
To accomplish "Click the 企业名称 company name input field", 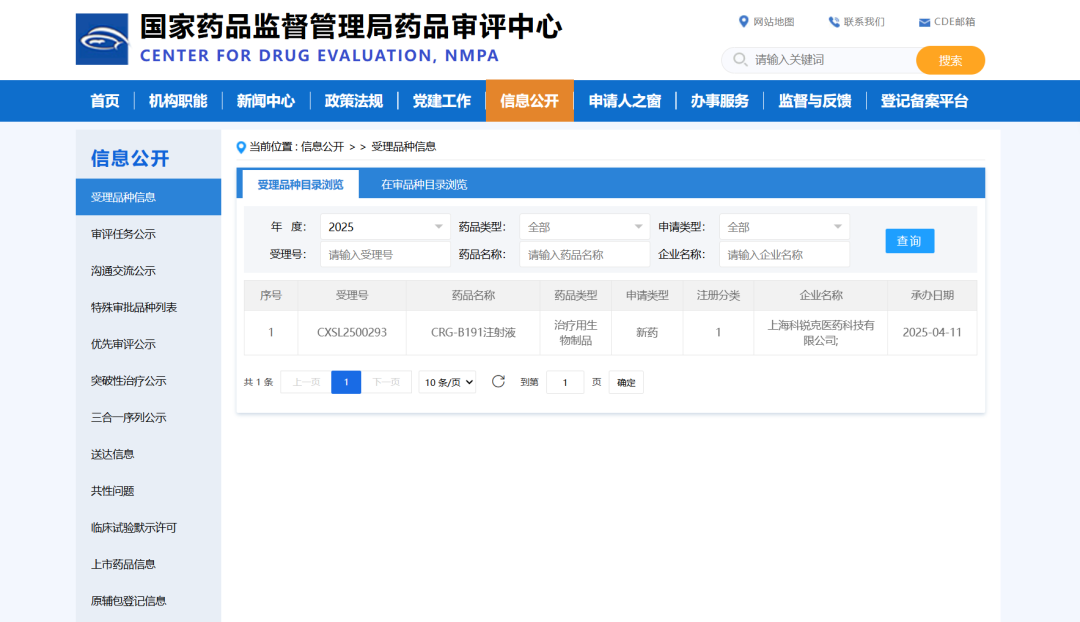I will pyautogui.click(x=784, y=254).
